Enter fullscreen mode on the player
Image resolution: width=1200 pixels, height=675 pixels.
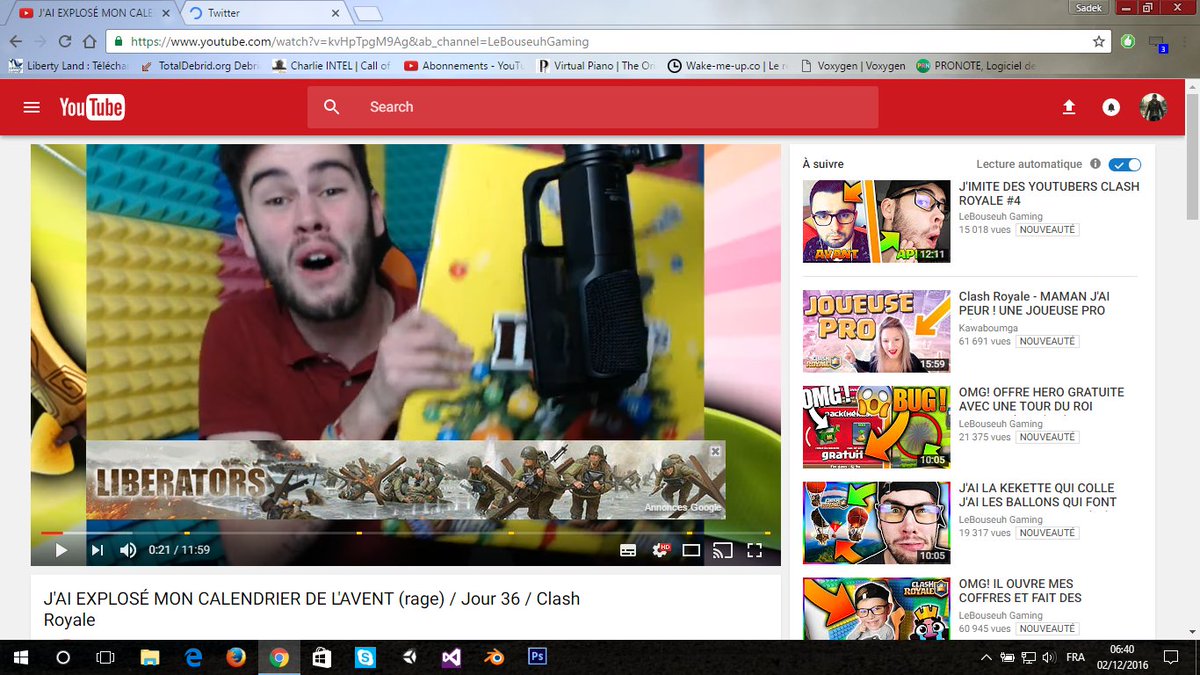754,550
